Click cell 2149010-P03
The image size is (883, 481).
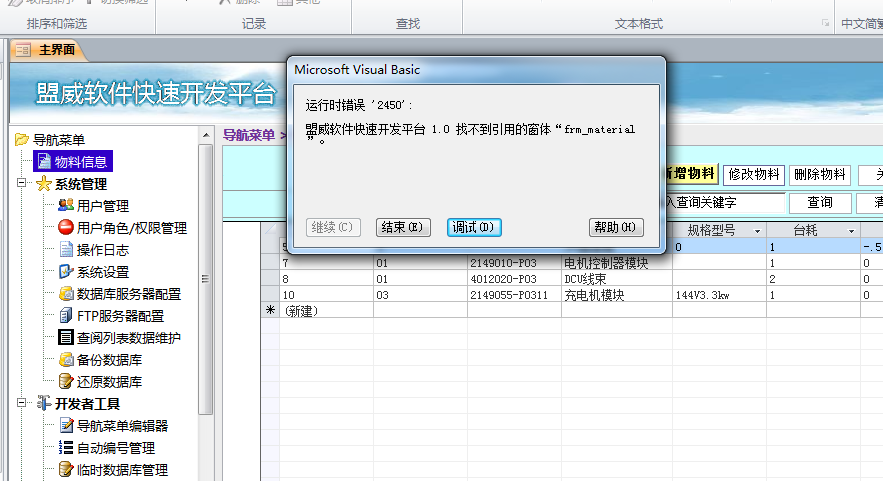514,263
